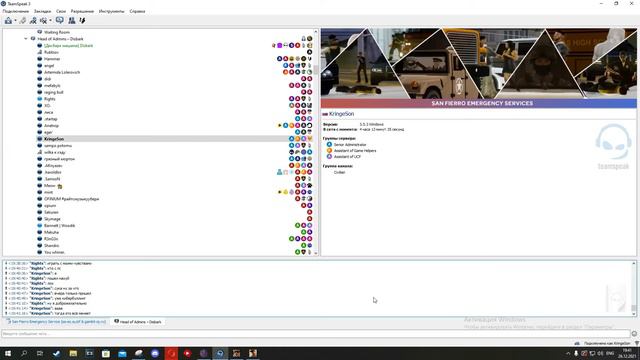Screen dimensions: 640x360
Task: Select user Hammer in the channel tree
Action: point(52,59)
